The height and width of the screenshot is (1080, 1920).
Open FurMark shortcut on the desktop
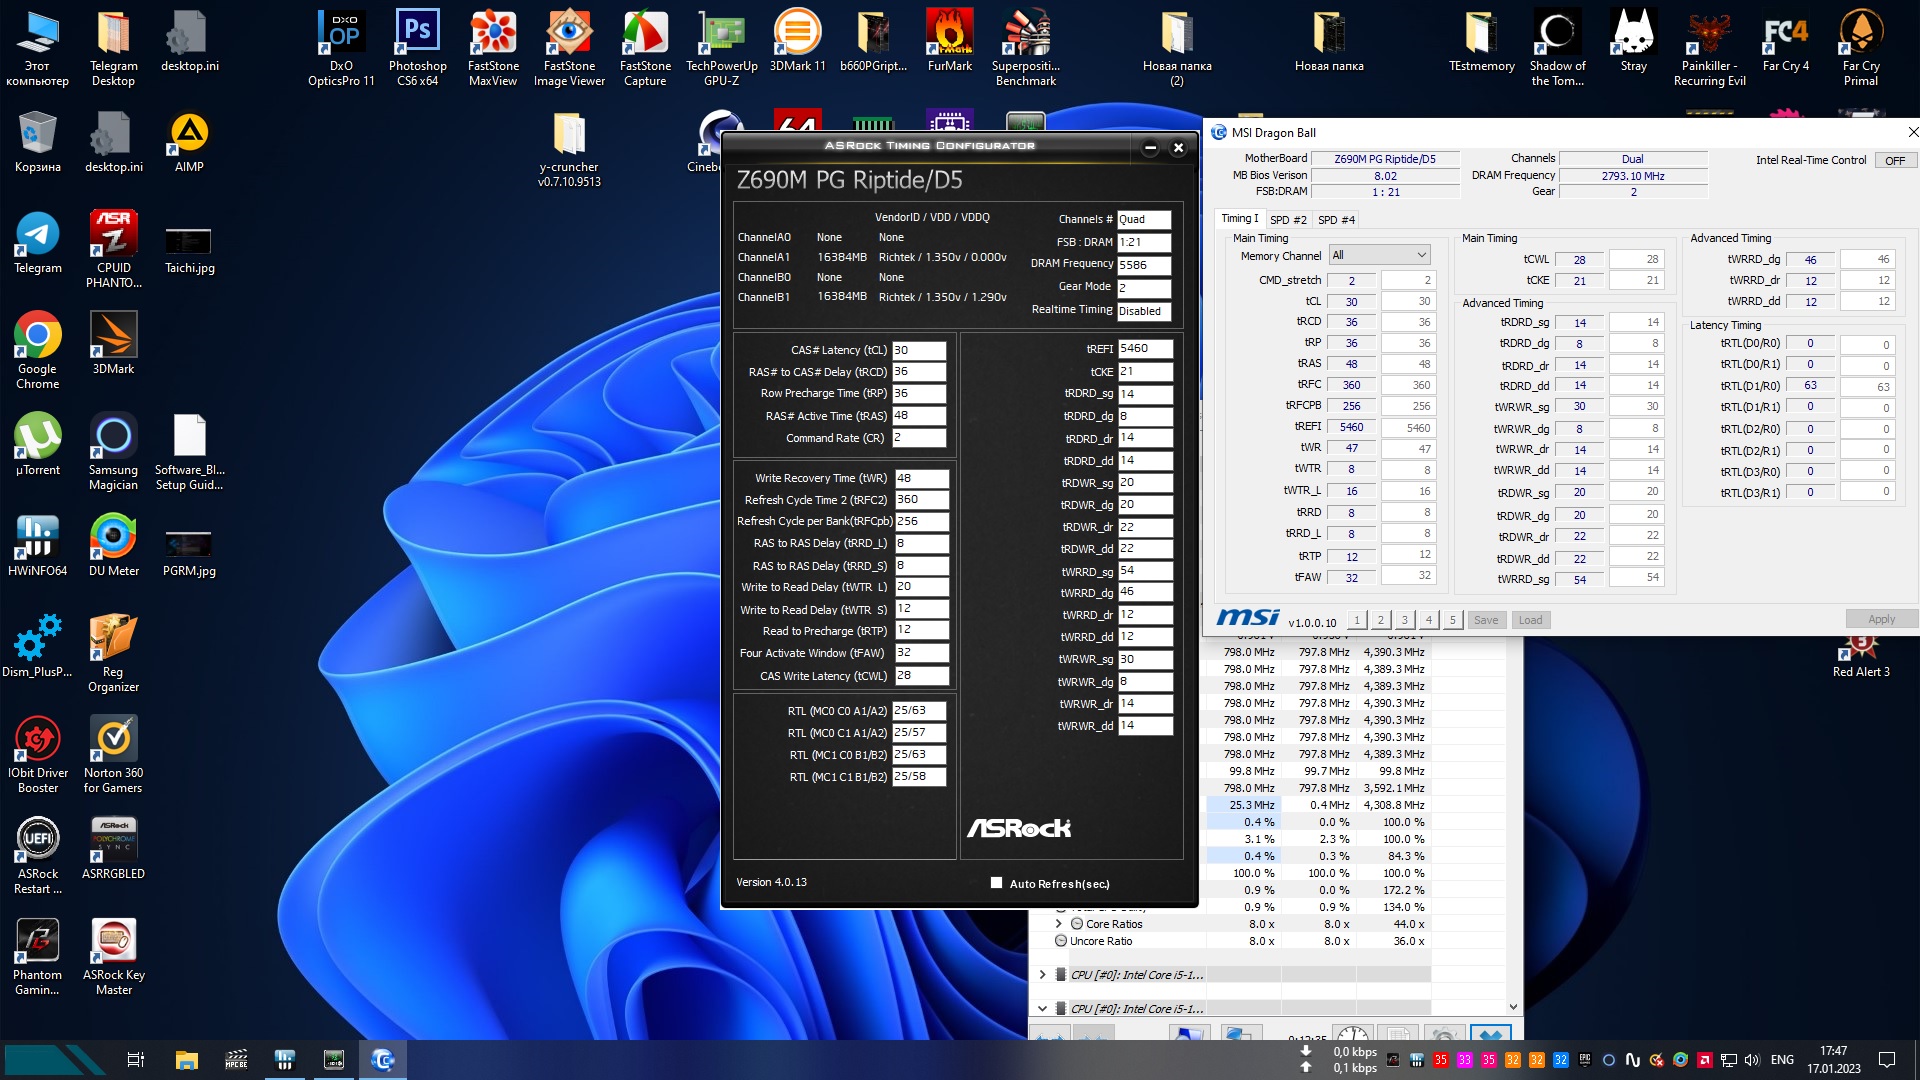(949, 40)
